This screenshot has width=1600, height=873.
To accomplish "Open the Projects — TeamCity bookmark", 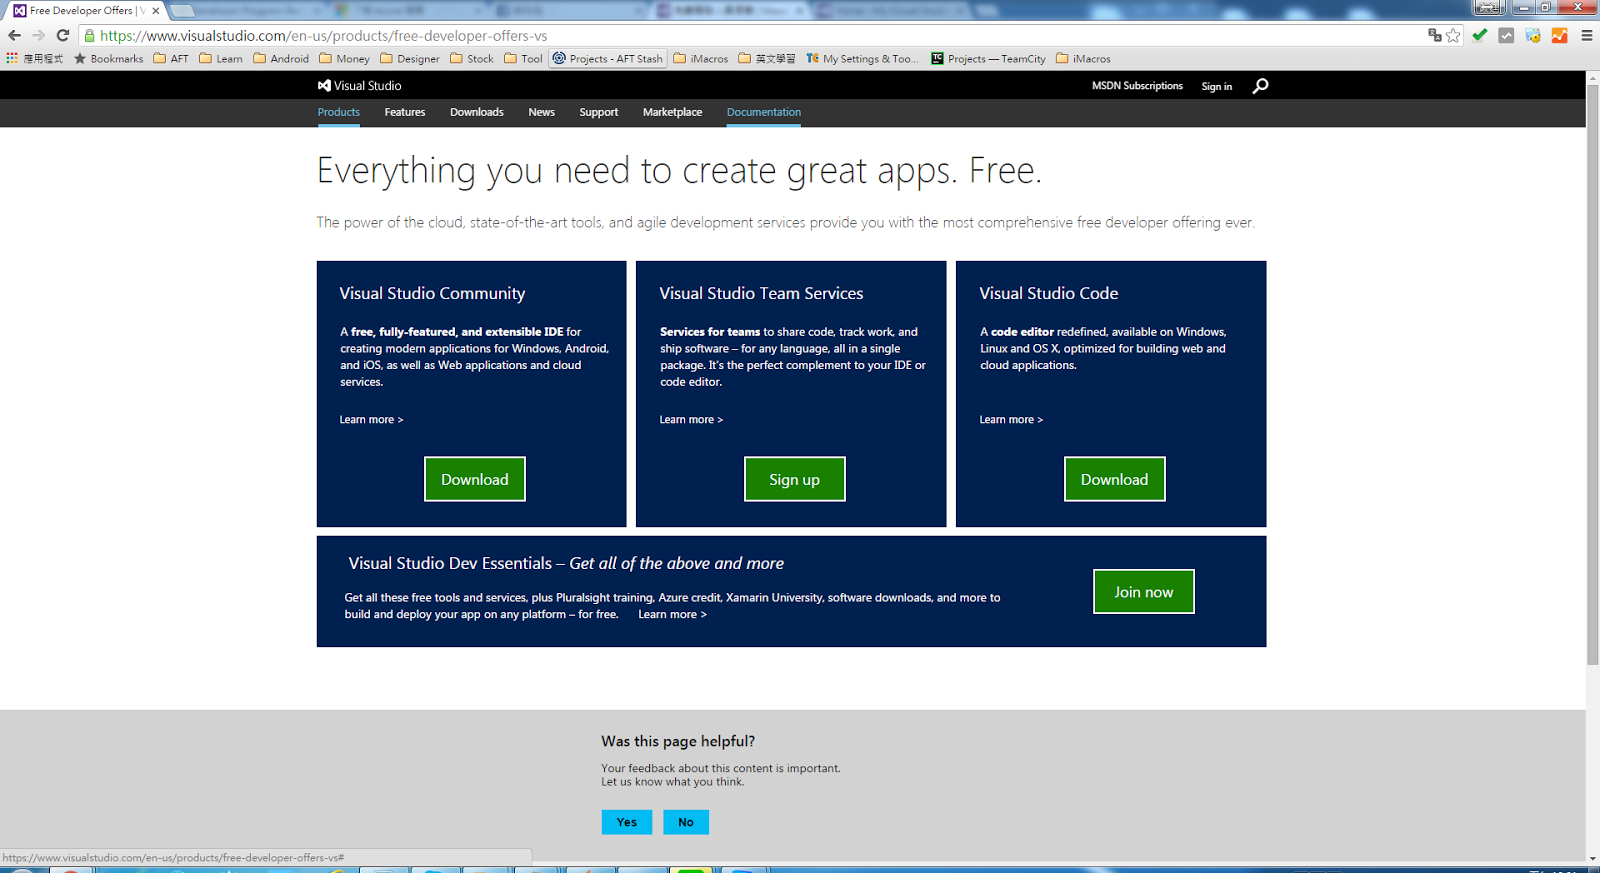I will 988,59.
